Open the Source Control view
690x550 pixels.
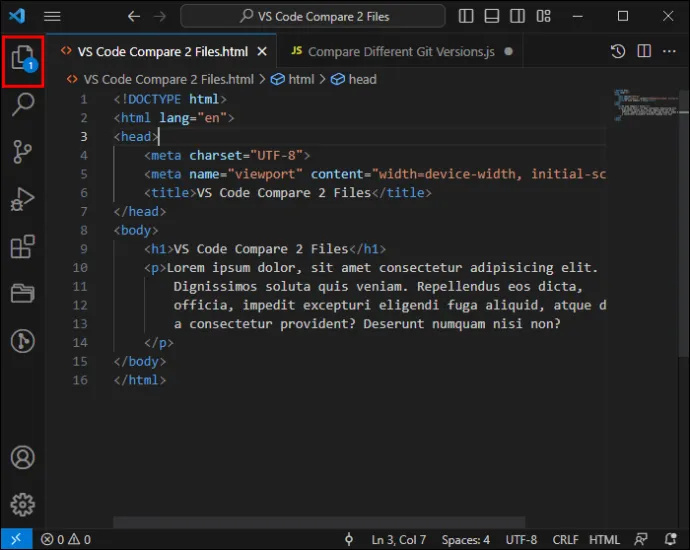tap(23, 152)
